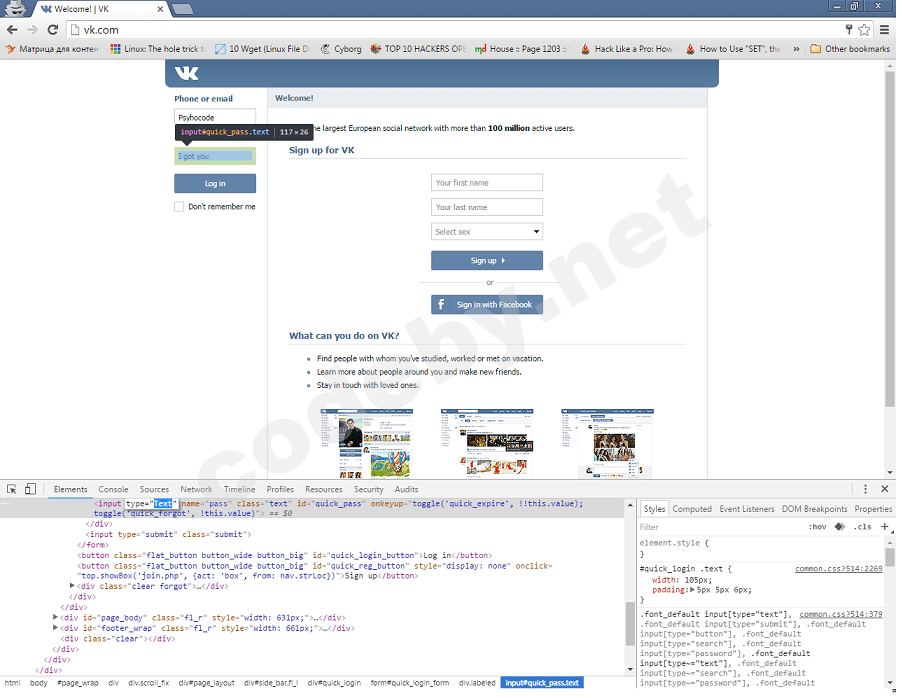The image size is (902, 698).
Task: Click the key icon in address bar
Action: point(849,30)
